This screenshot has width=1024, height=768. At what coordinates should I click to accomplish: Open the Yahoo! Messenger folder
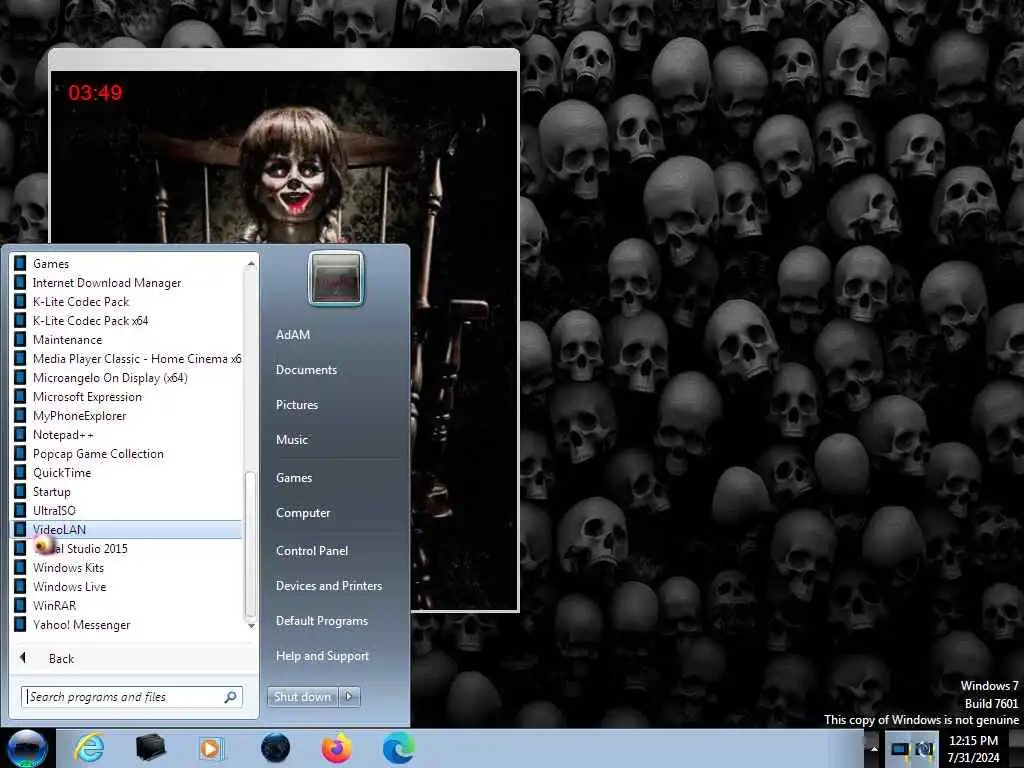pos(127,624)
